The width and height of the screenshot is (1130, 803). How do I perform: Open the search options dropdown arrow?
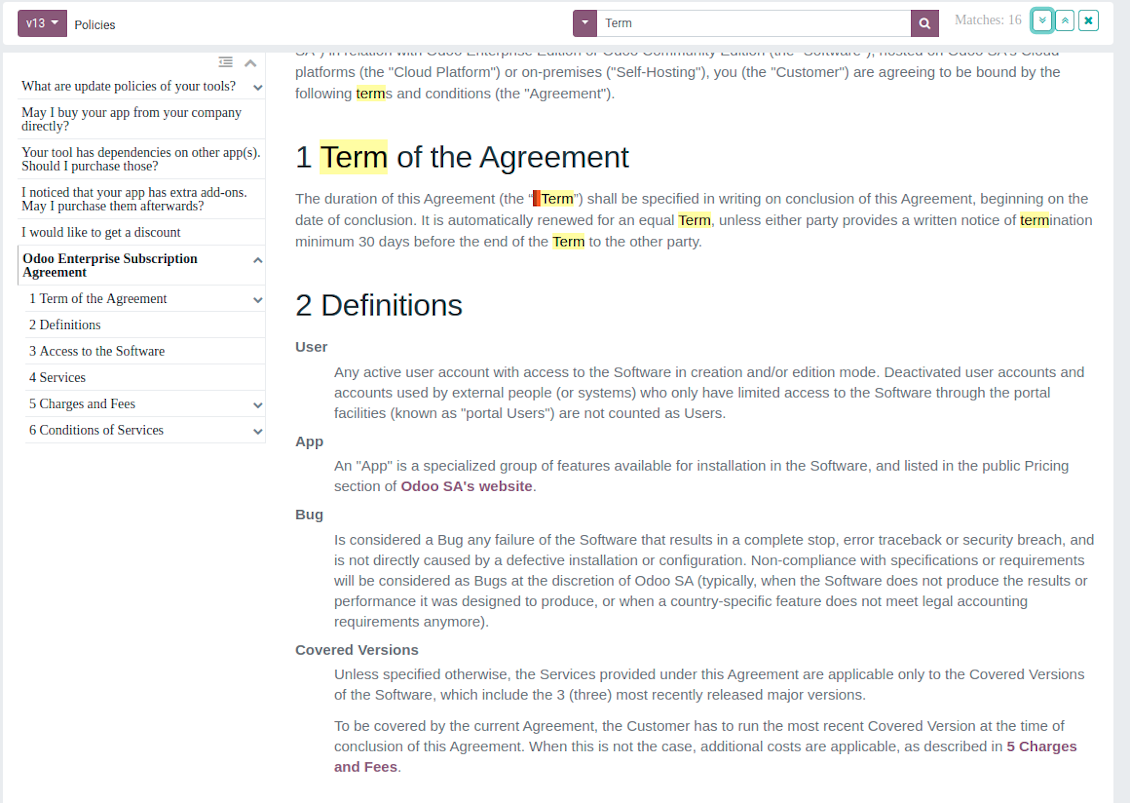pyautogui.click(x=584, y=24)
